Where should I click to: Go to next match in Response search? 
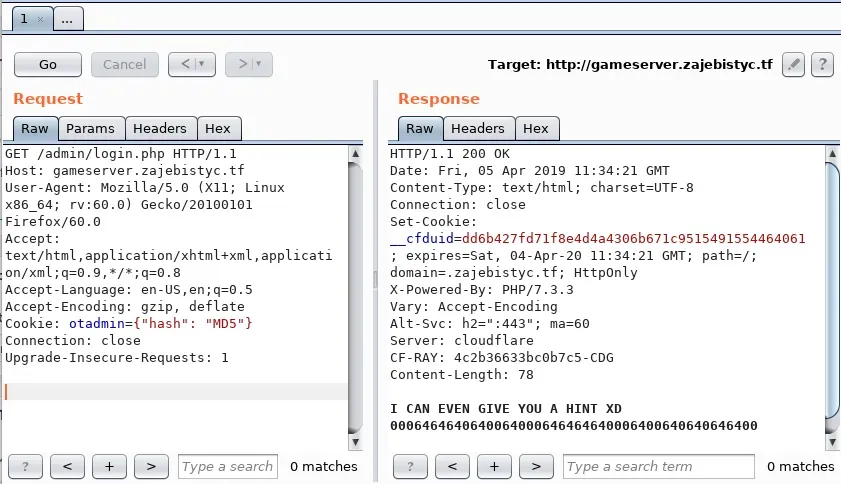[x=536, y=466]
